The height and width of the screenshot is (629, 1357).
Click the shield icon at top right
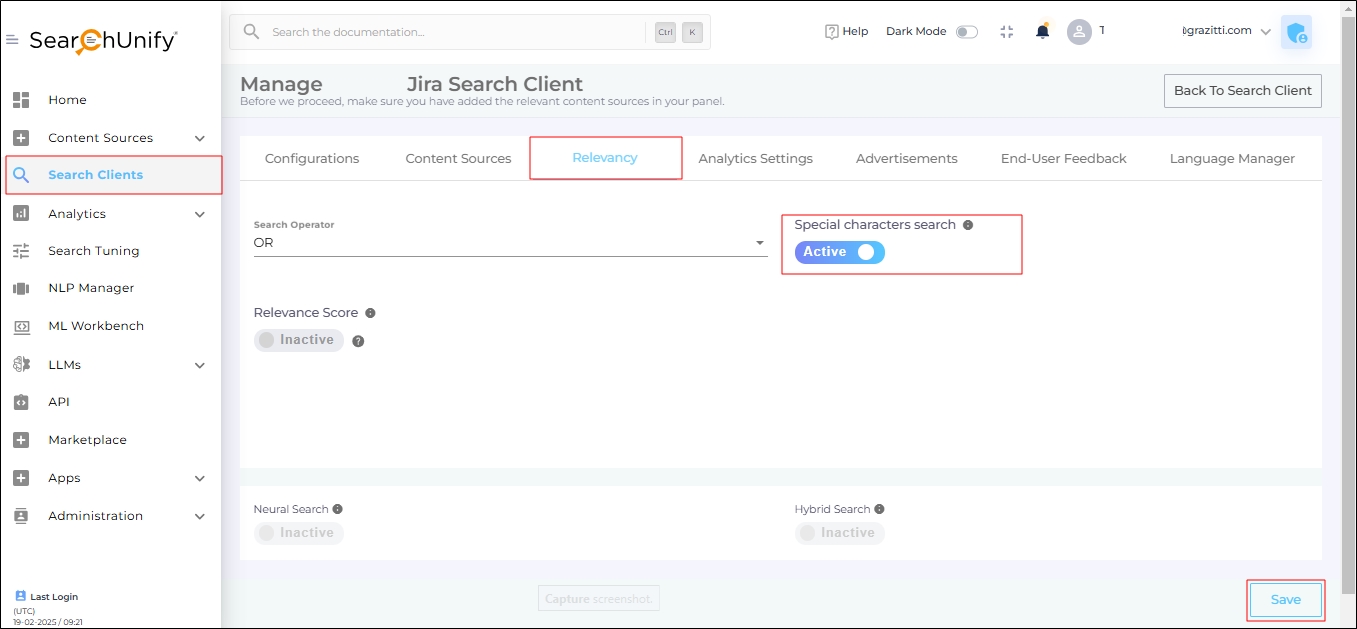pyautogui.click(x=1296, y=32)
